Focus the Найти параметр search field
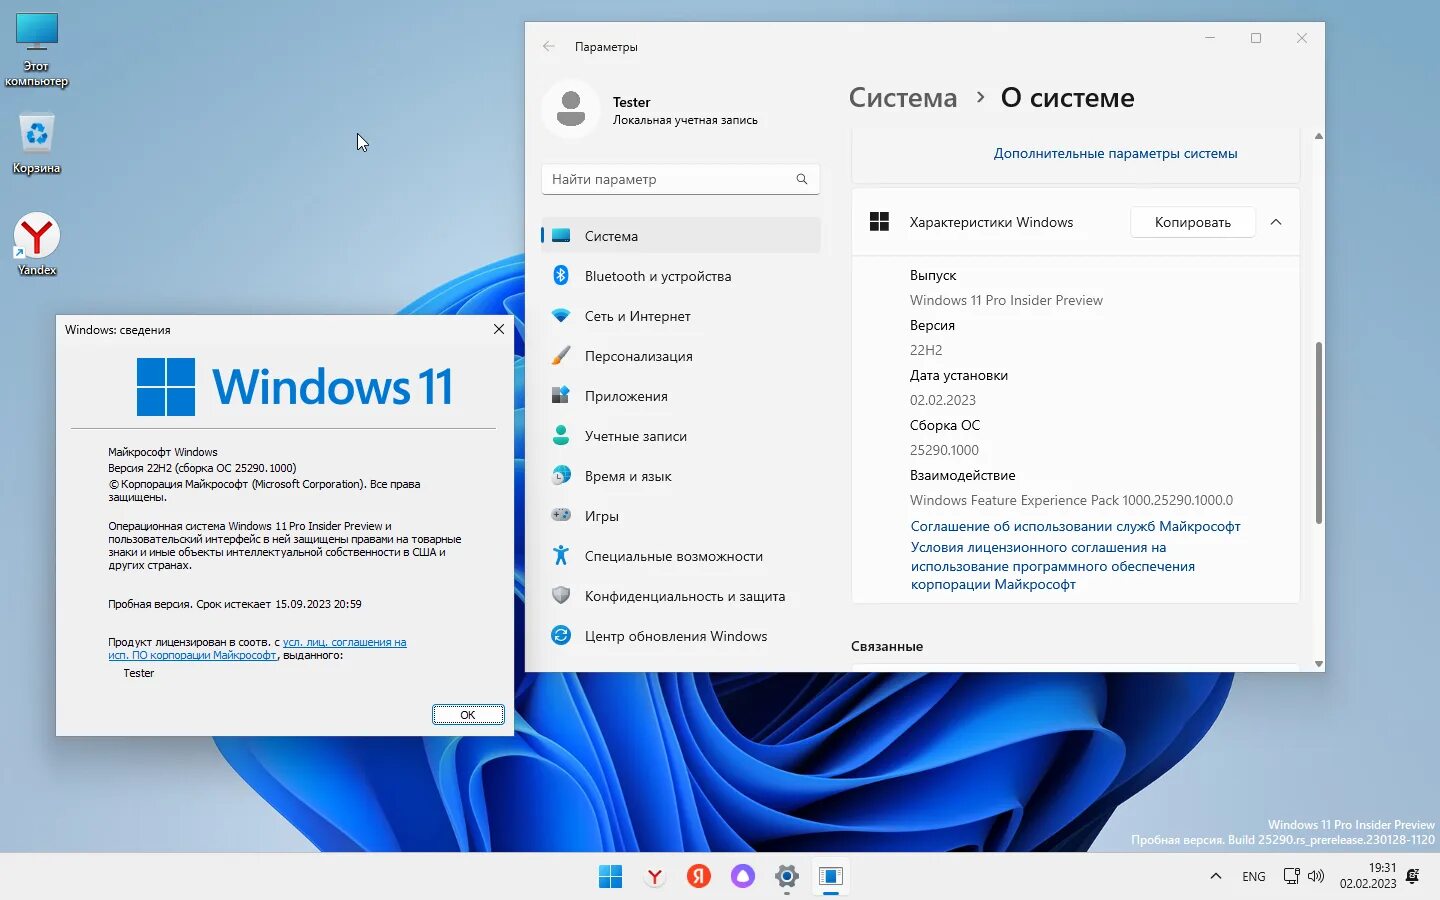This screenshot has height=900, width=1440. pyautogui.click(x=680, y=179)
